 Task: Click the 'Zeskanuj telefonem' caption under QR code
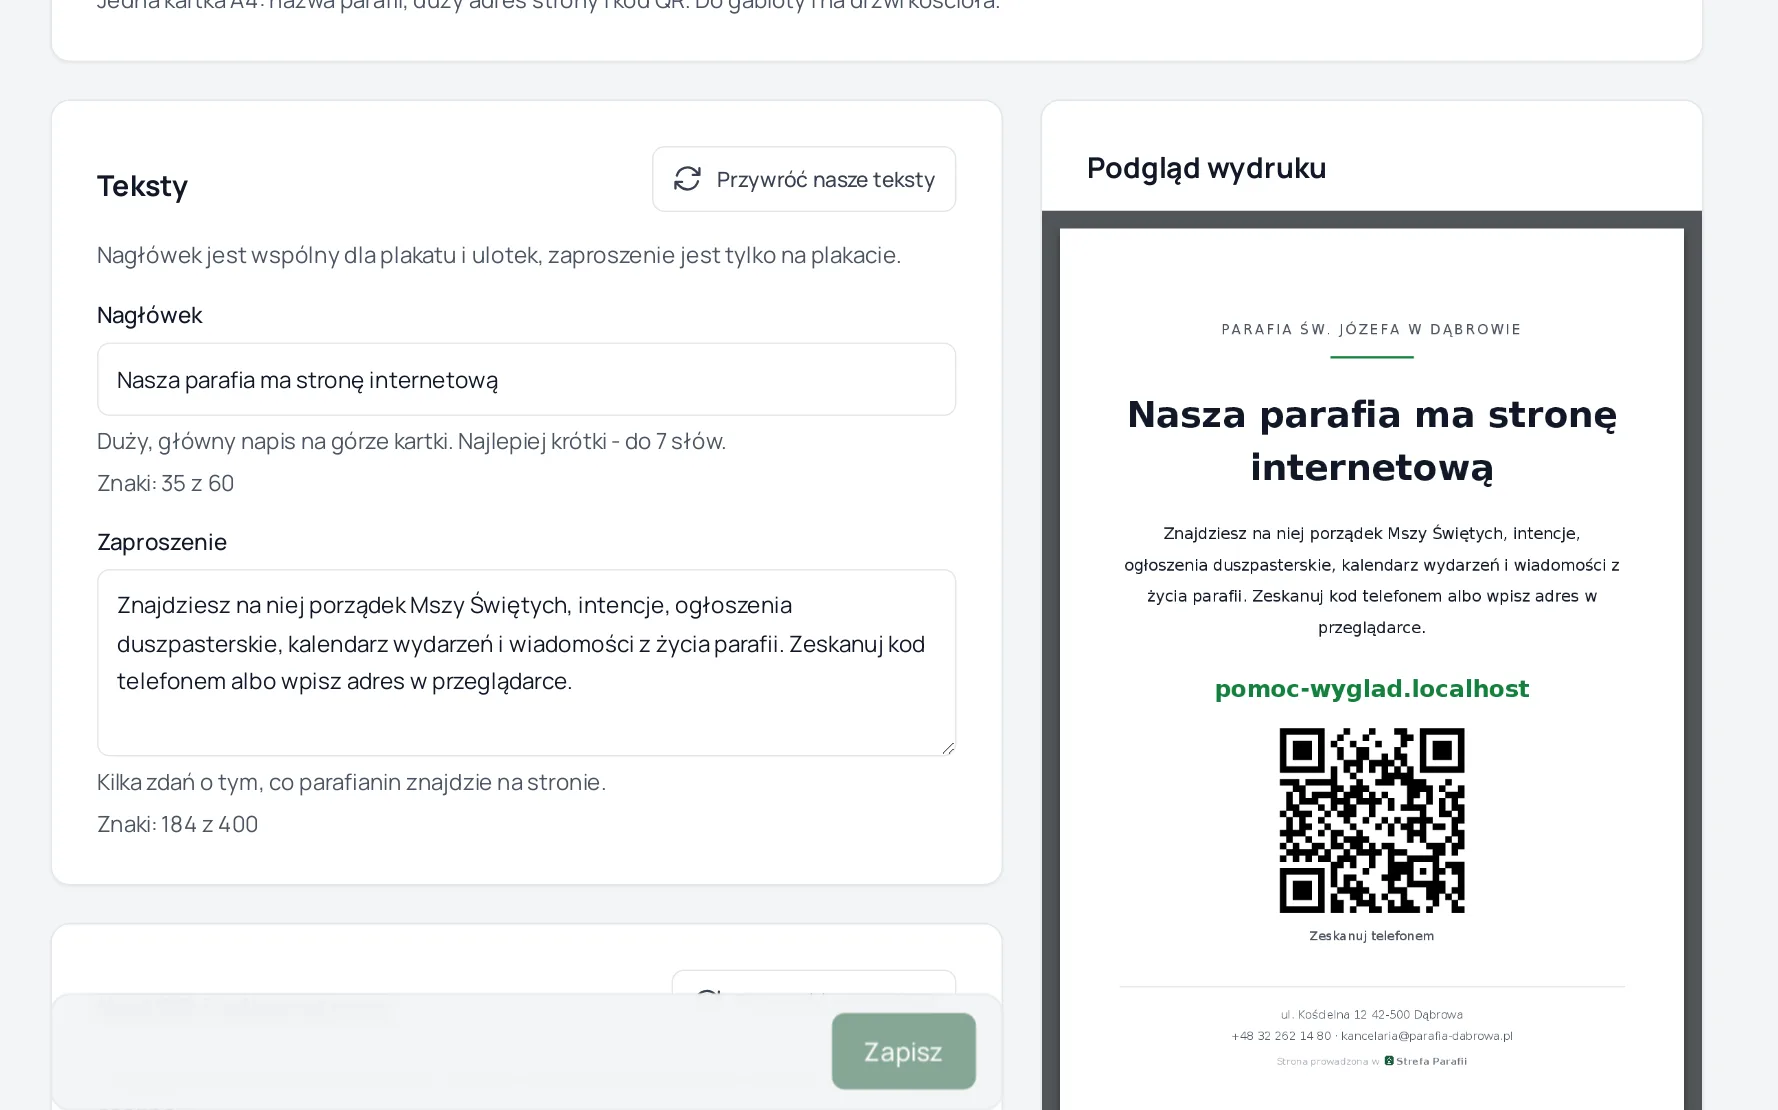pyautogui.click(x=1371, y=936)
